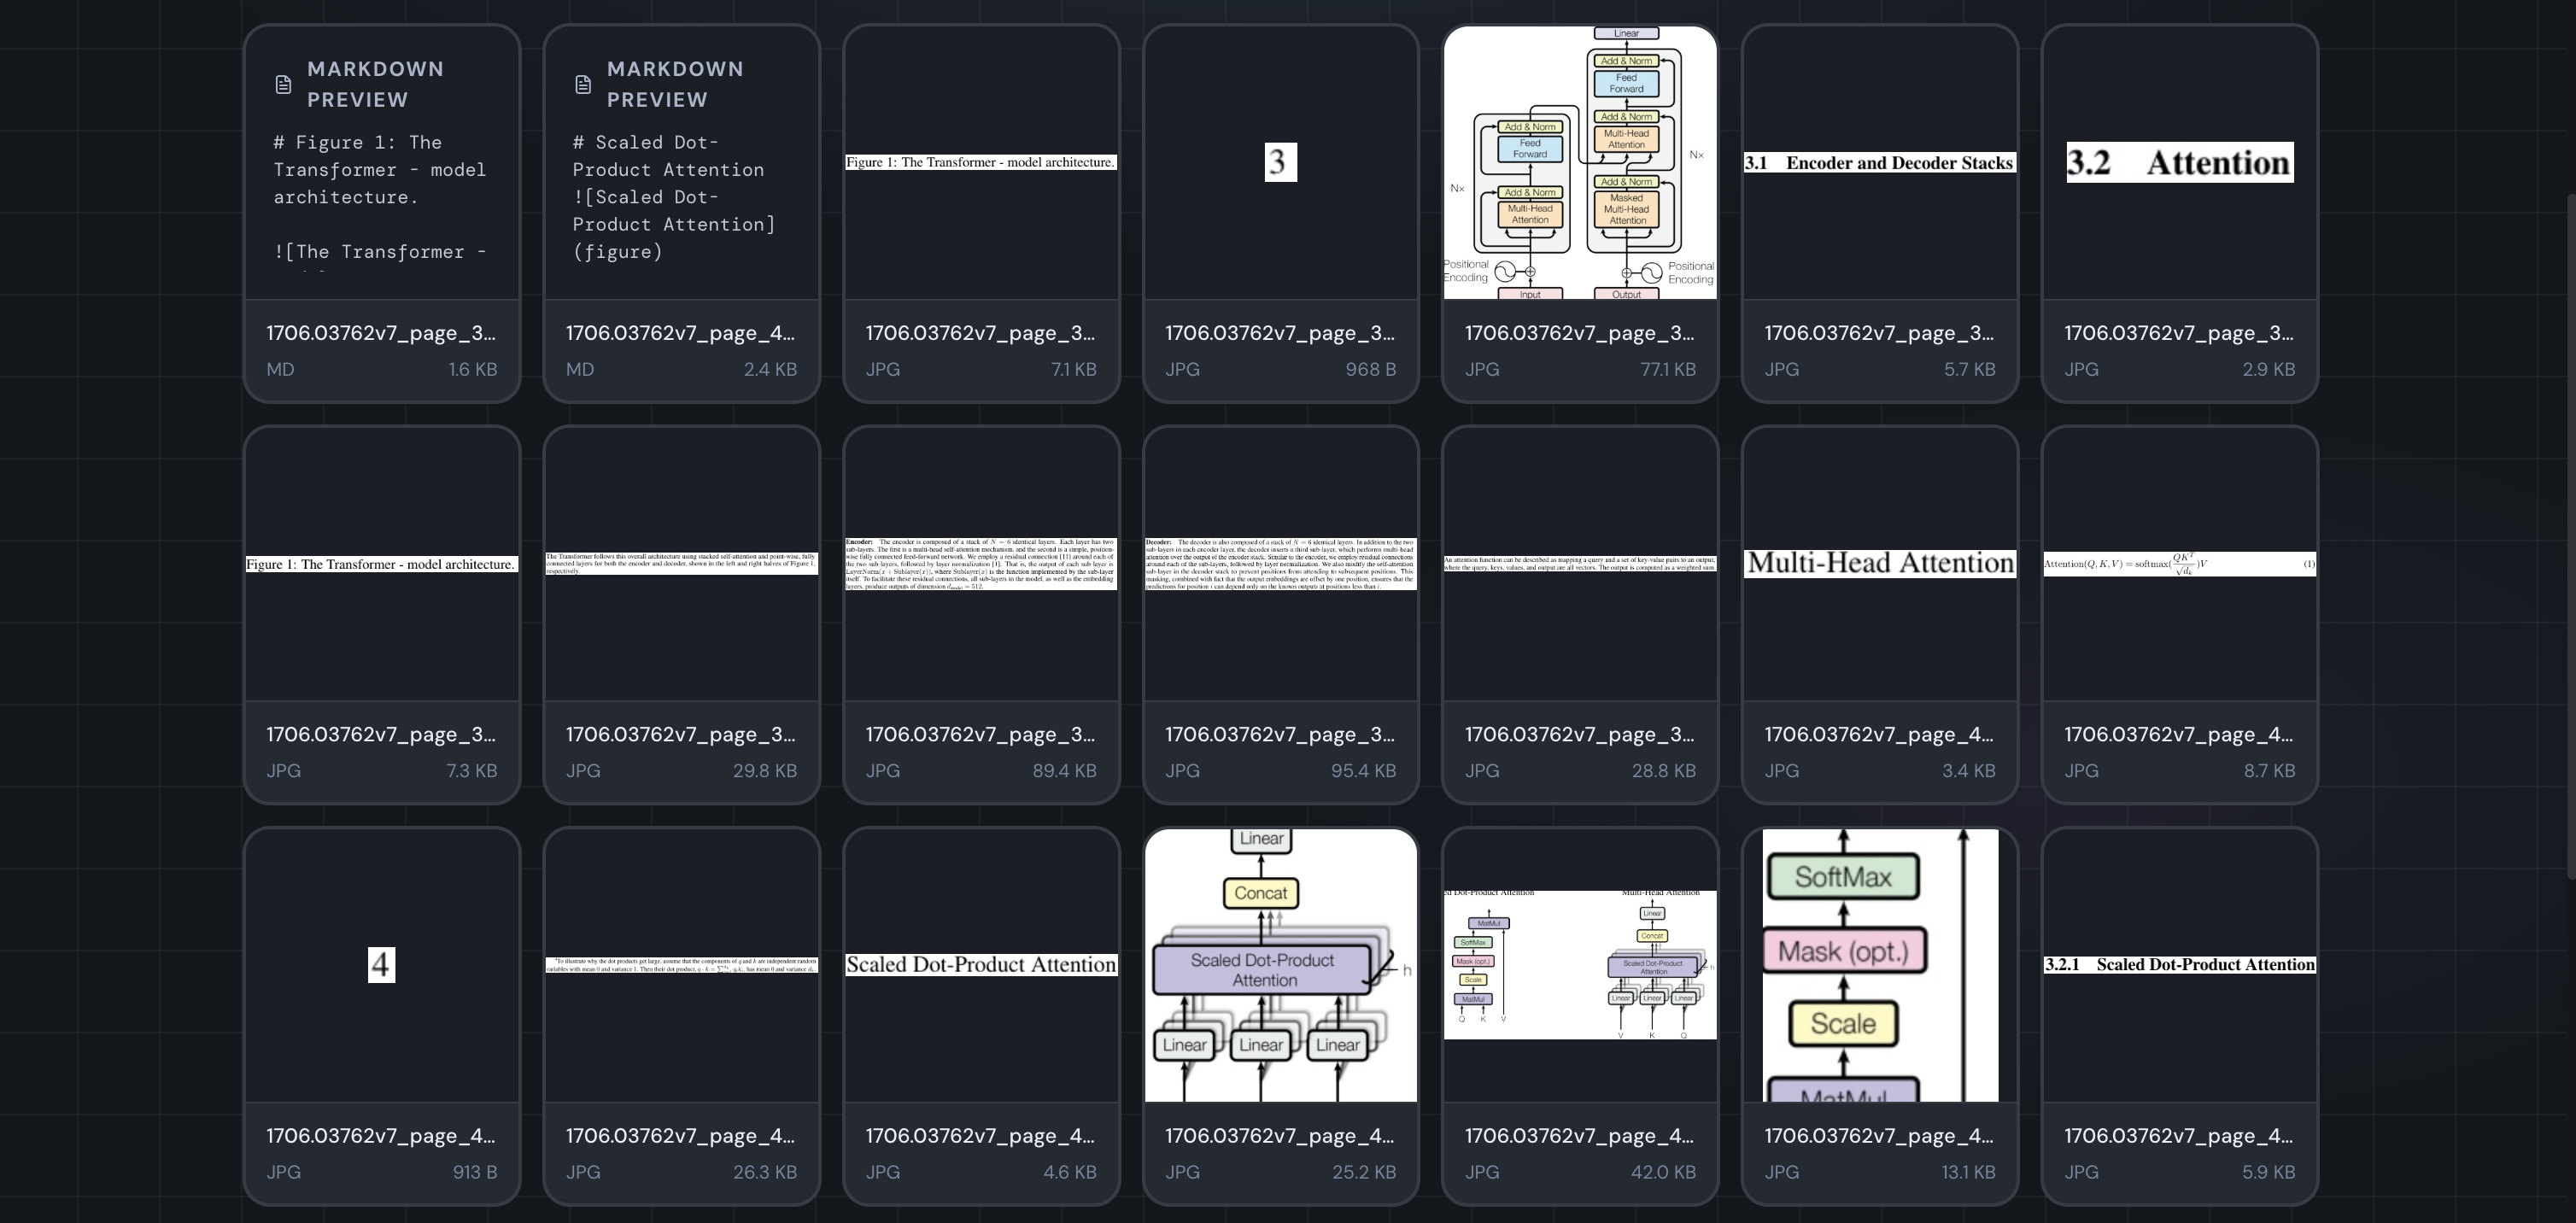Screen dimensions: 2576x1223
Task: Click the filename on the 89.4 KB JPG card
Action: tap(981, 734)
